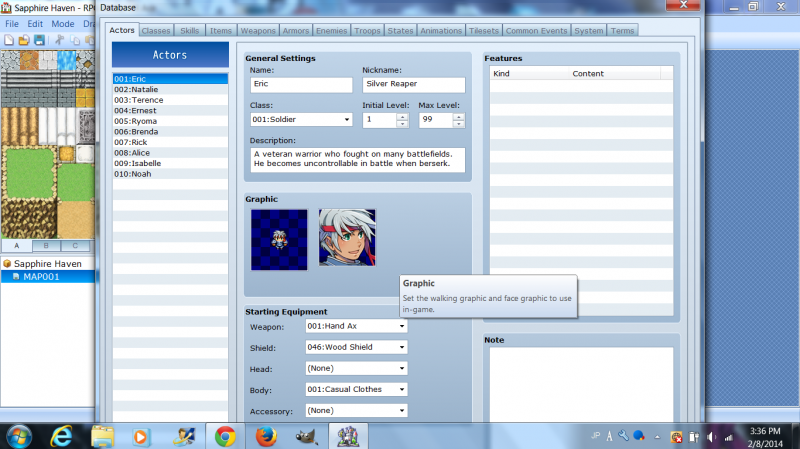Open the Class dropdown showing 001:Soldier
Screen dimensions: 800x449
[x=301, y=119]
